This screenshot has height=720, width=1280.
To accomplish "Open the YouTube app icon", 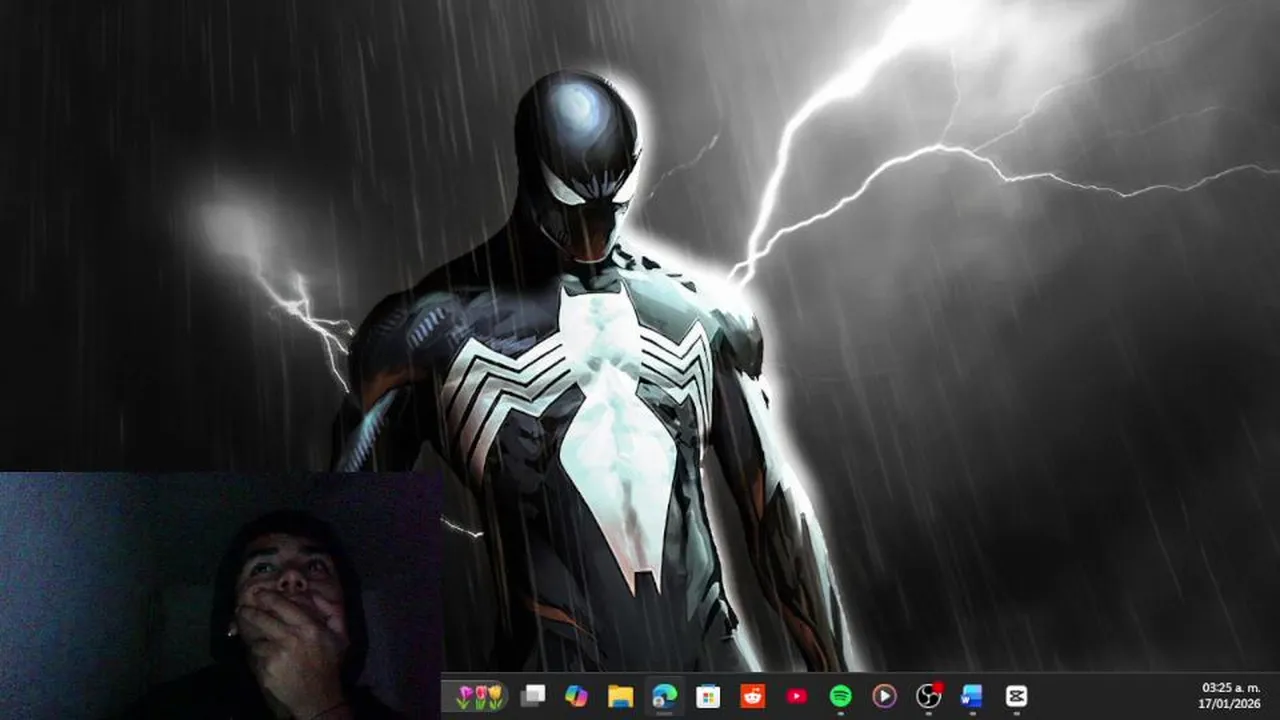I will pyautogui.click(x=797, y=696).
